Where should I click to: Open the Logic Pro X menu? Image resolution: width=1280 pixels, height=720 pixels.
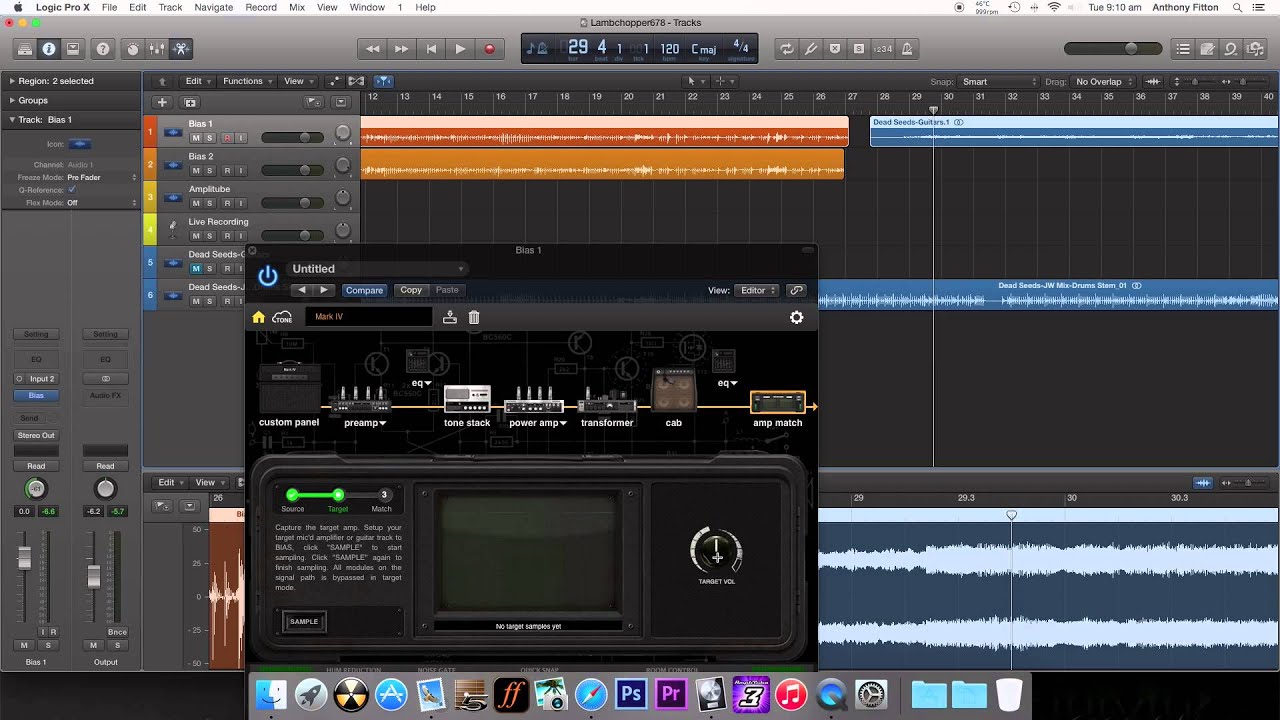coord(62,7)
